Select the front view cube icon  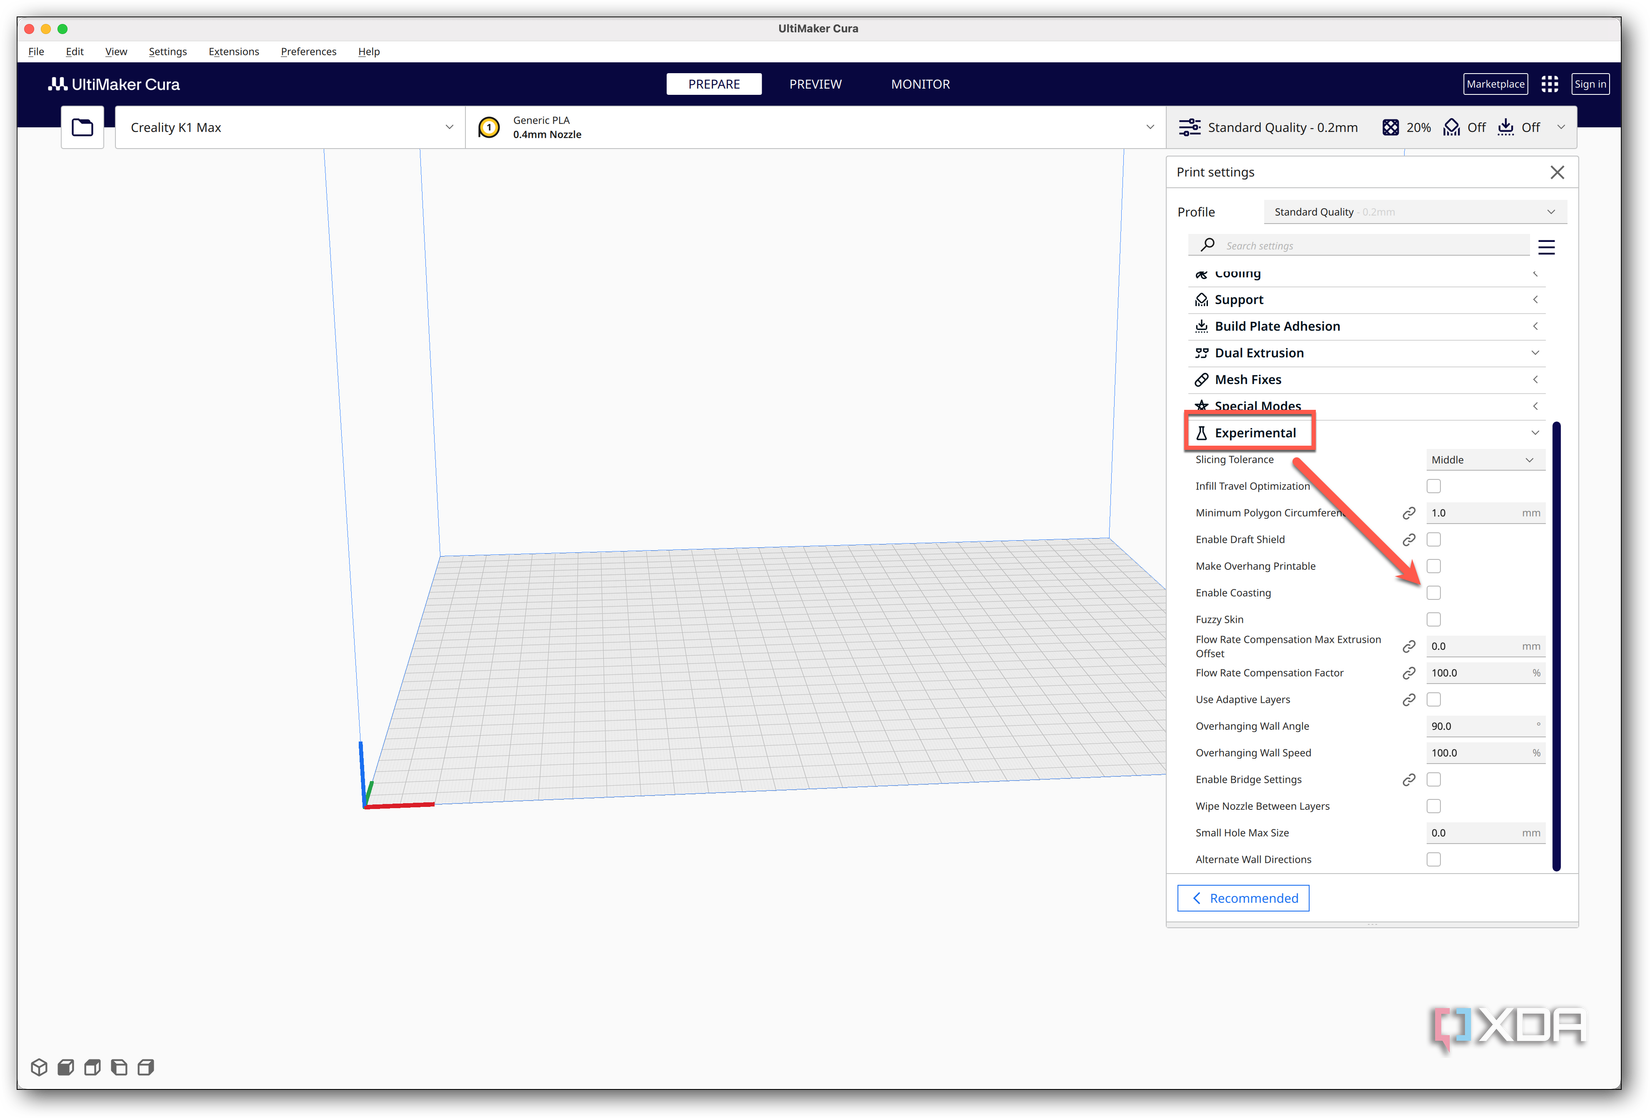click(65, 1067)
